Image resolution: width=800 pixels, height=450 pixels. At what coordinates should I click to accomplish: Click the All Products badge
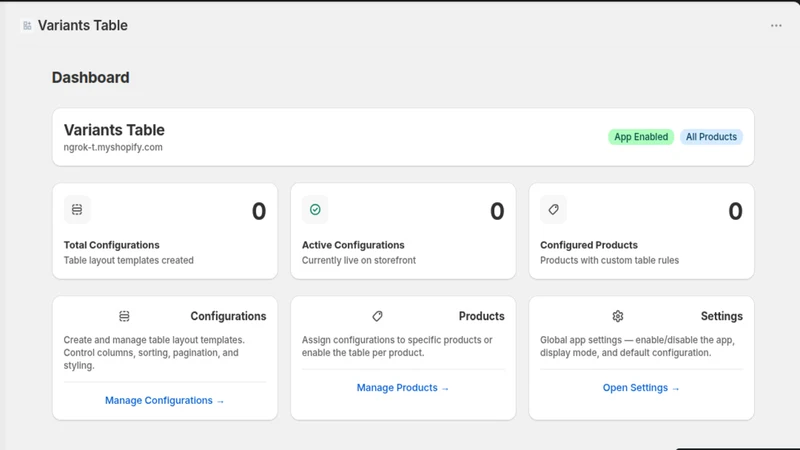[x=711, y=137]
